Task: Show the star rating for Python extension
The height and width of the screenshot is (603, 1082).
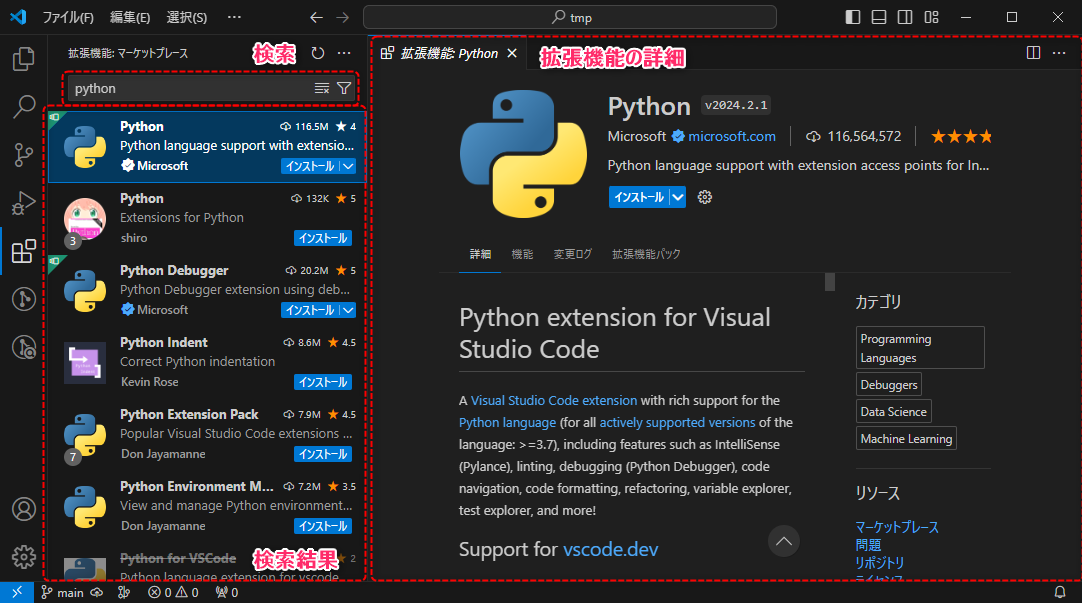Action: (961, 137)
